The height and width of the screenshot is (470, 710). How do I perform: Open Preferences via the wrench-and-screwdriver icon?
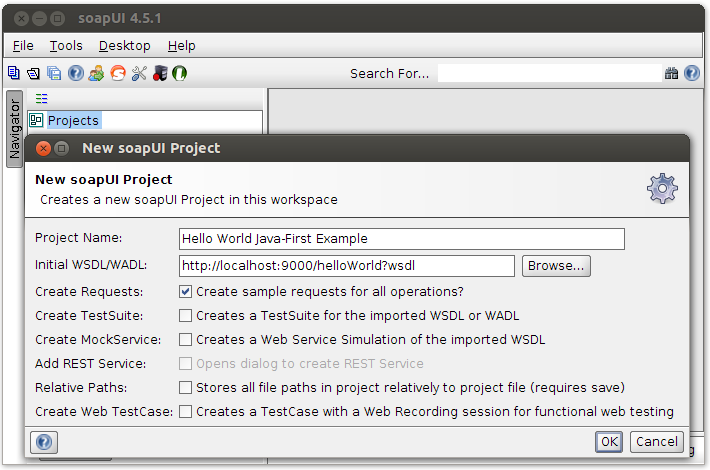pos(139,73)
